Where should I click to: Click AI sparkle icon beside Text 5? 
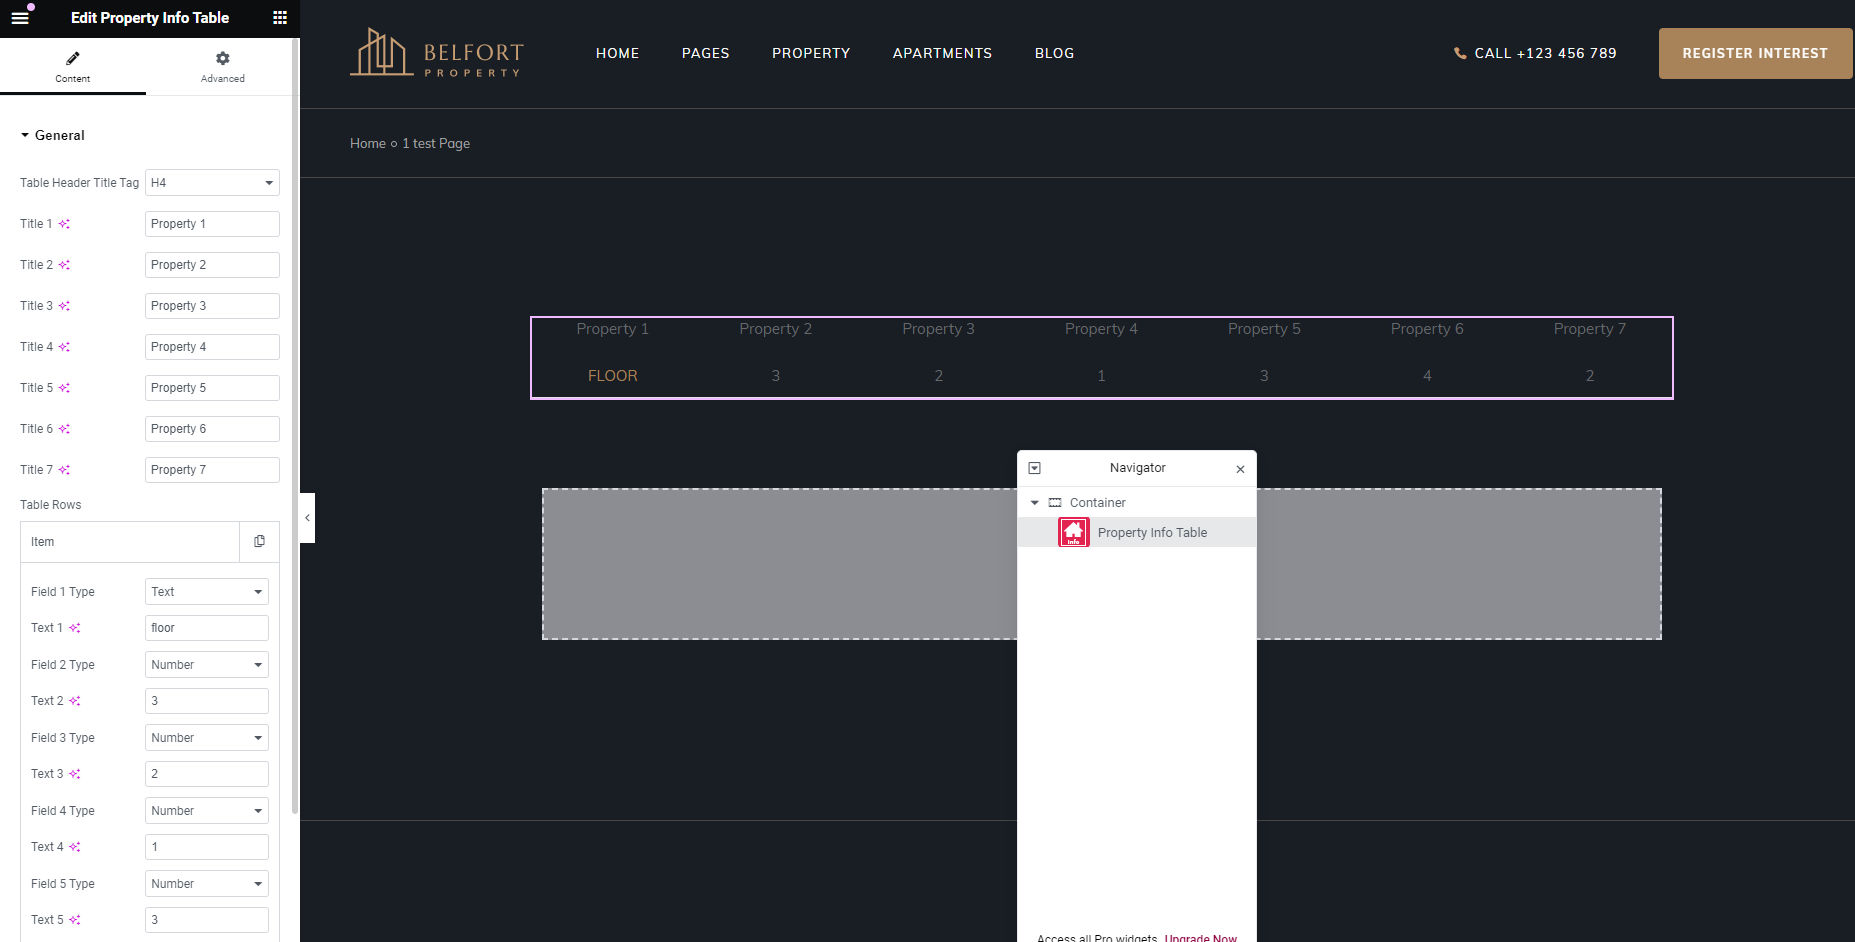coord(75,920)
